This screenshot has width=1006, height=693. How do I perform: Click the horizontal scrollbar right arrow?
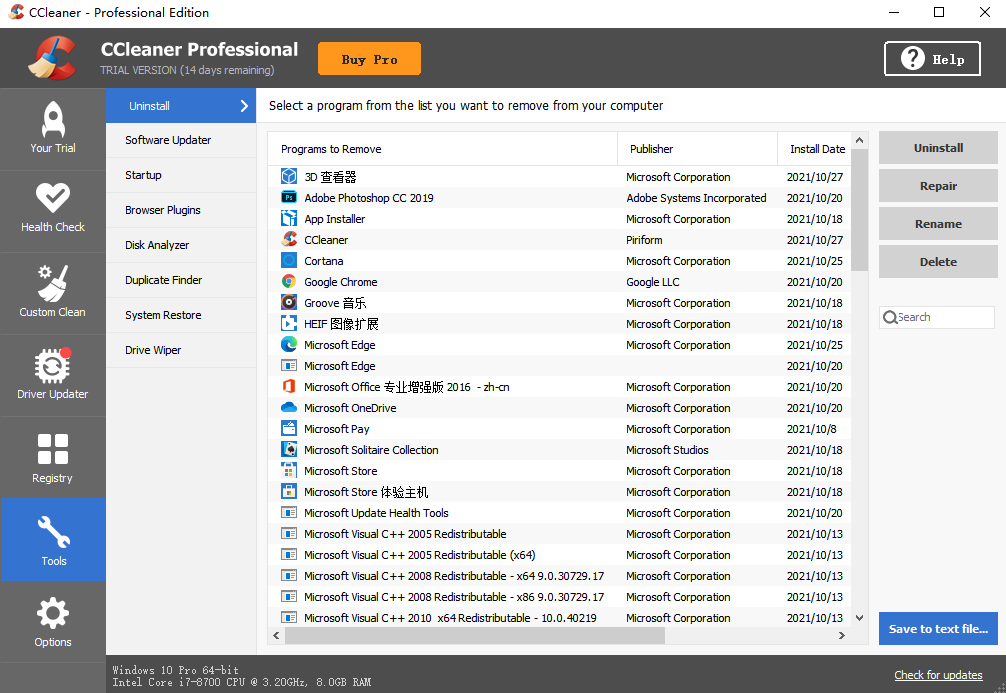click(842, 635)
